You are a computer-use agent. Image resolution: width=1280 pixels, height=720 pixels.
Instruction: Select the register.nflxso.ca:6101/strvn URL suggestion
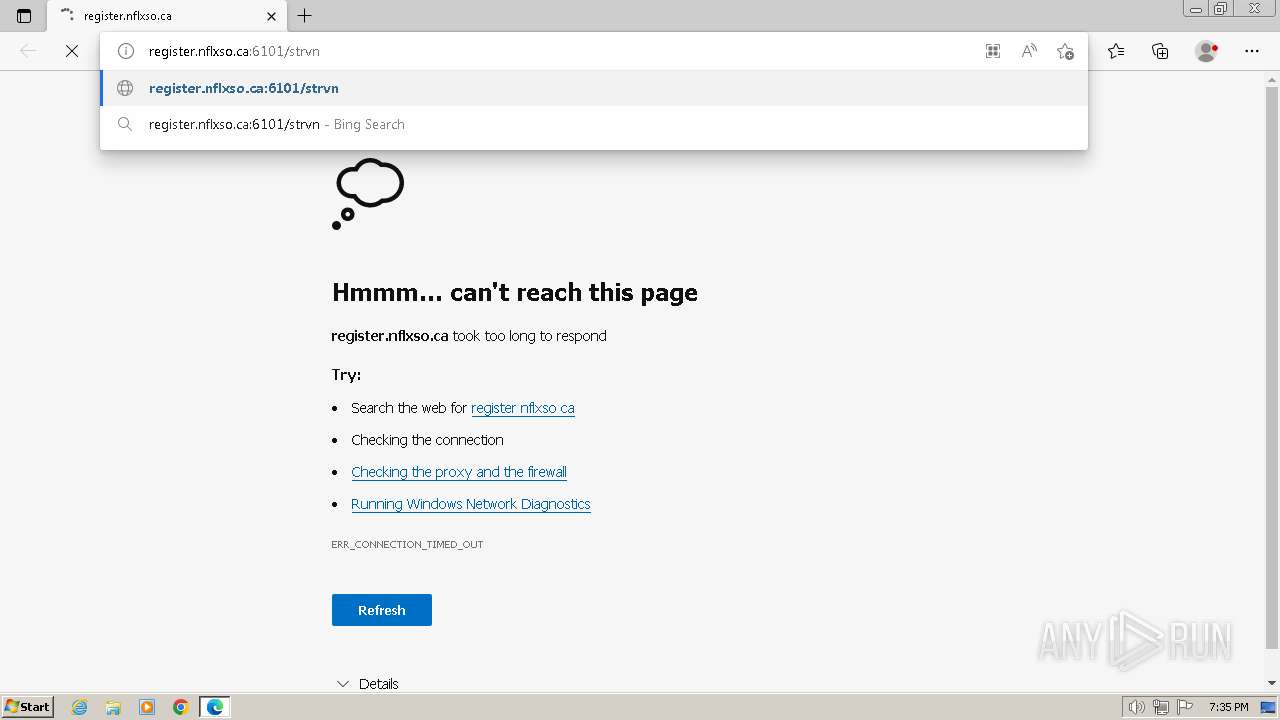point(594,88)
